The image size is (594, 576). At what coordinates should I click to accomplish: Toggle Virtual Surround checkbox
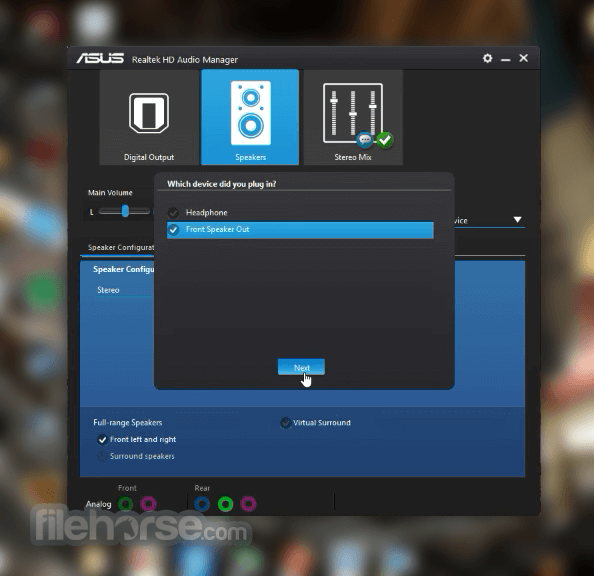[x=285, y=423]
